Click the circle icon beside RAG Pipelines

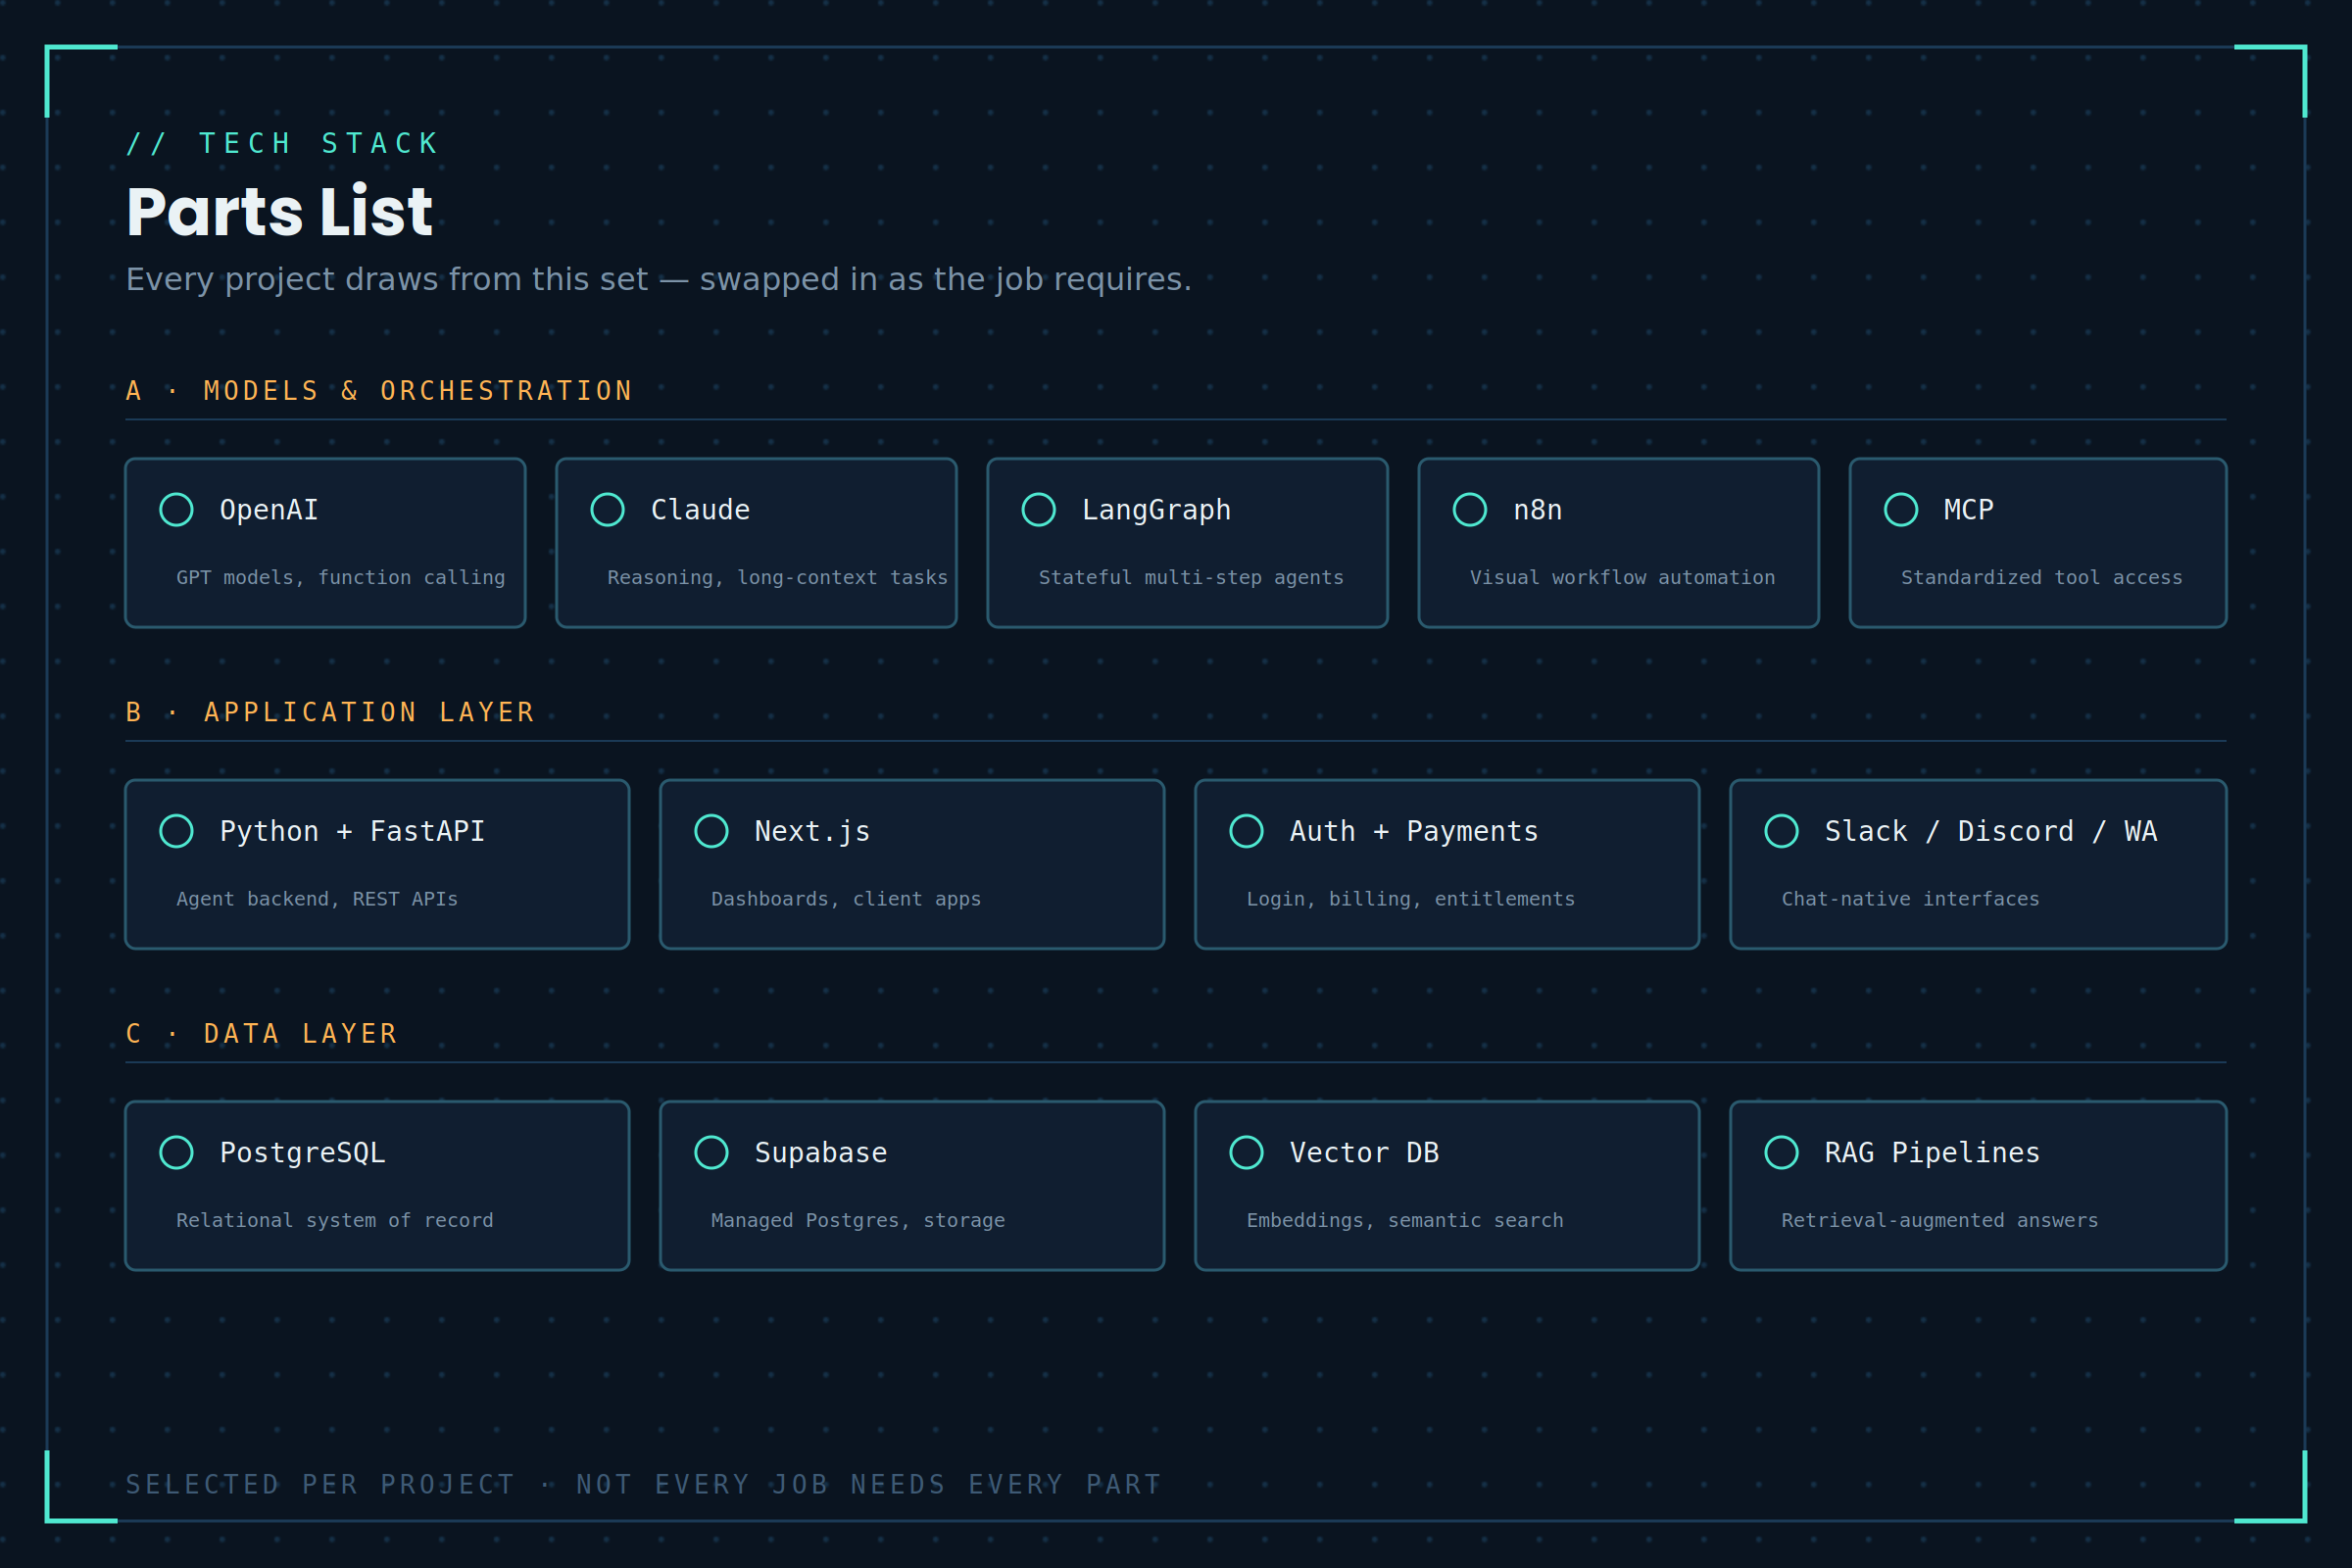[x=1781, y=1152]
